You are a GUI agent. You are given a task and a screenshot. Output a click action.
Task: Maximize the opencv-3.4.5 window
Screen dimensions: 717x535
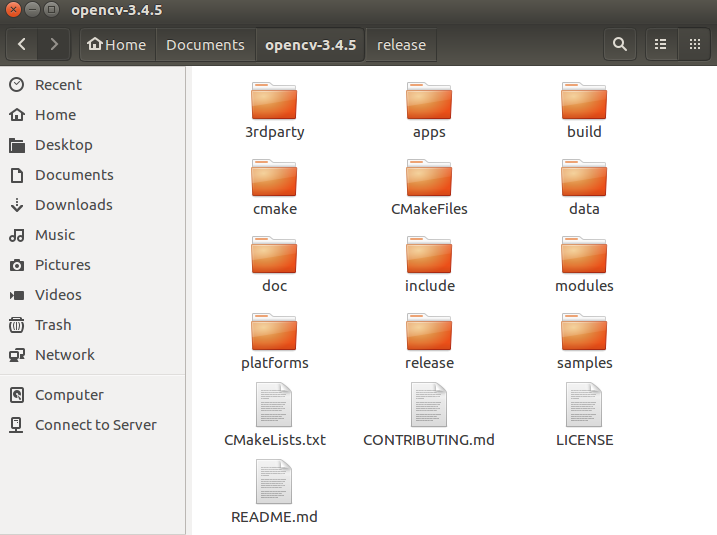[x=52, y=9]
